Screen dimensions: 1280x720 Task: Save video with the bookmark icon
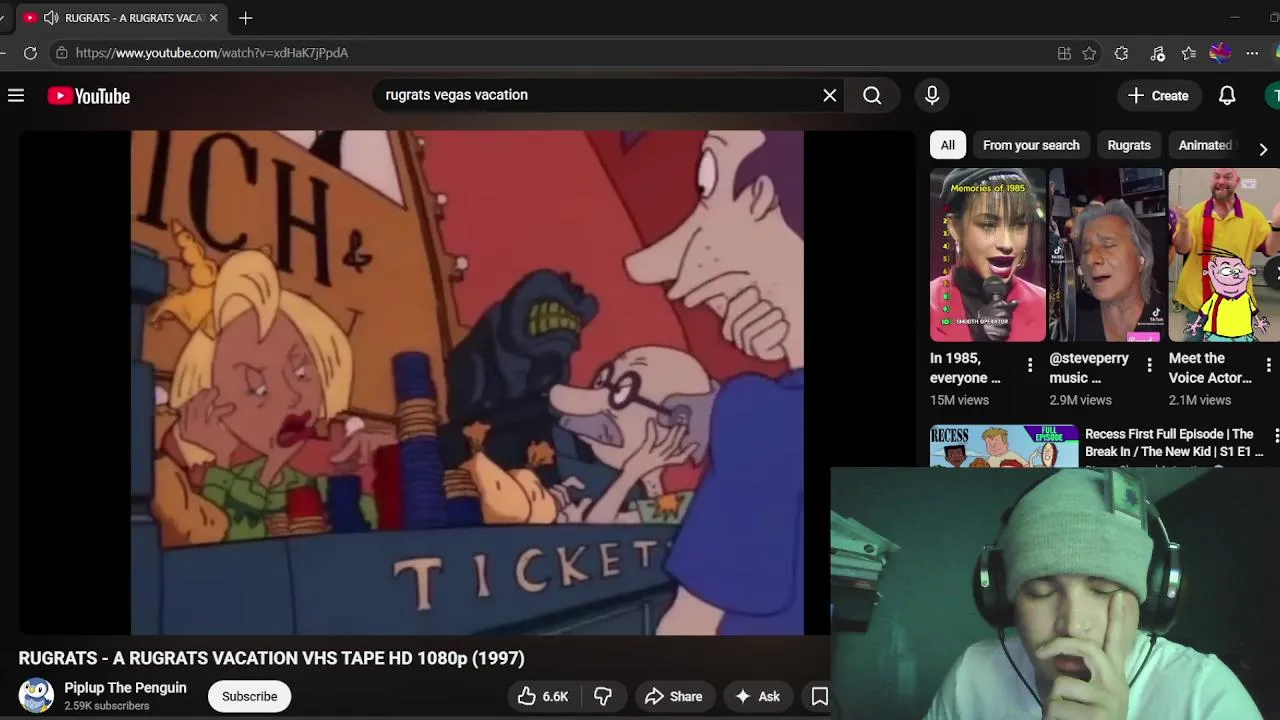(x=820, y=697)
